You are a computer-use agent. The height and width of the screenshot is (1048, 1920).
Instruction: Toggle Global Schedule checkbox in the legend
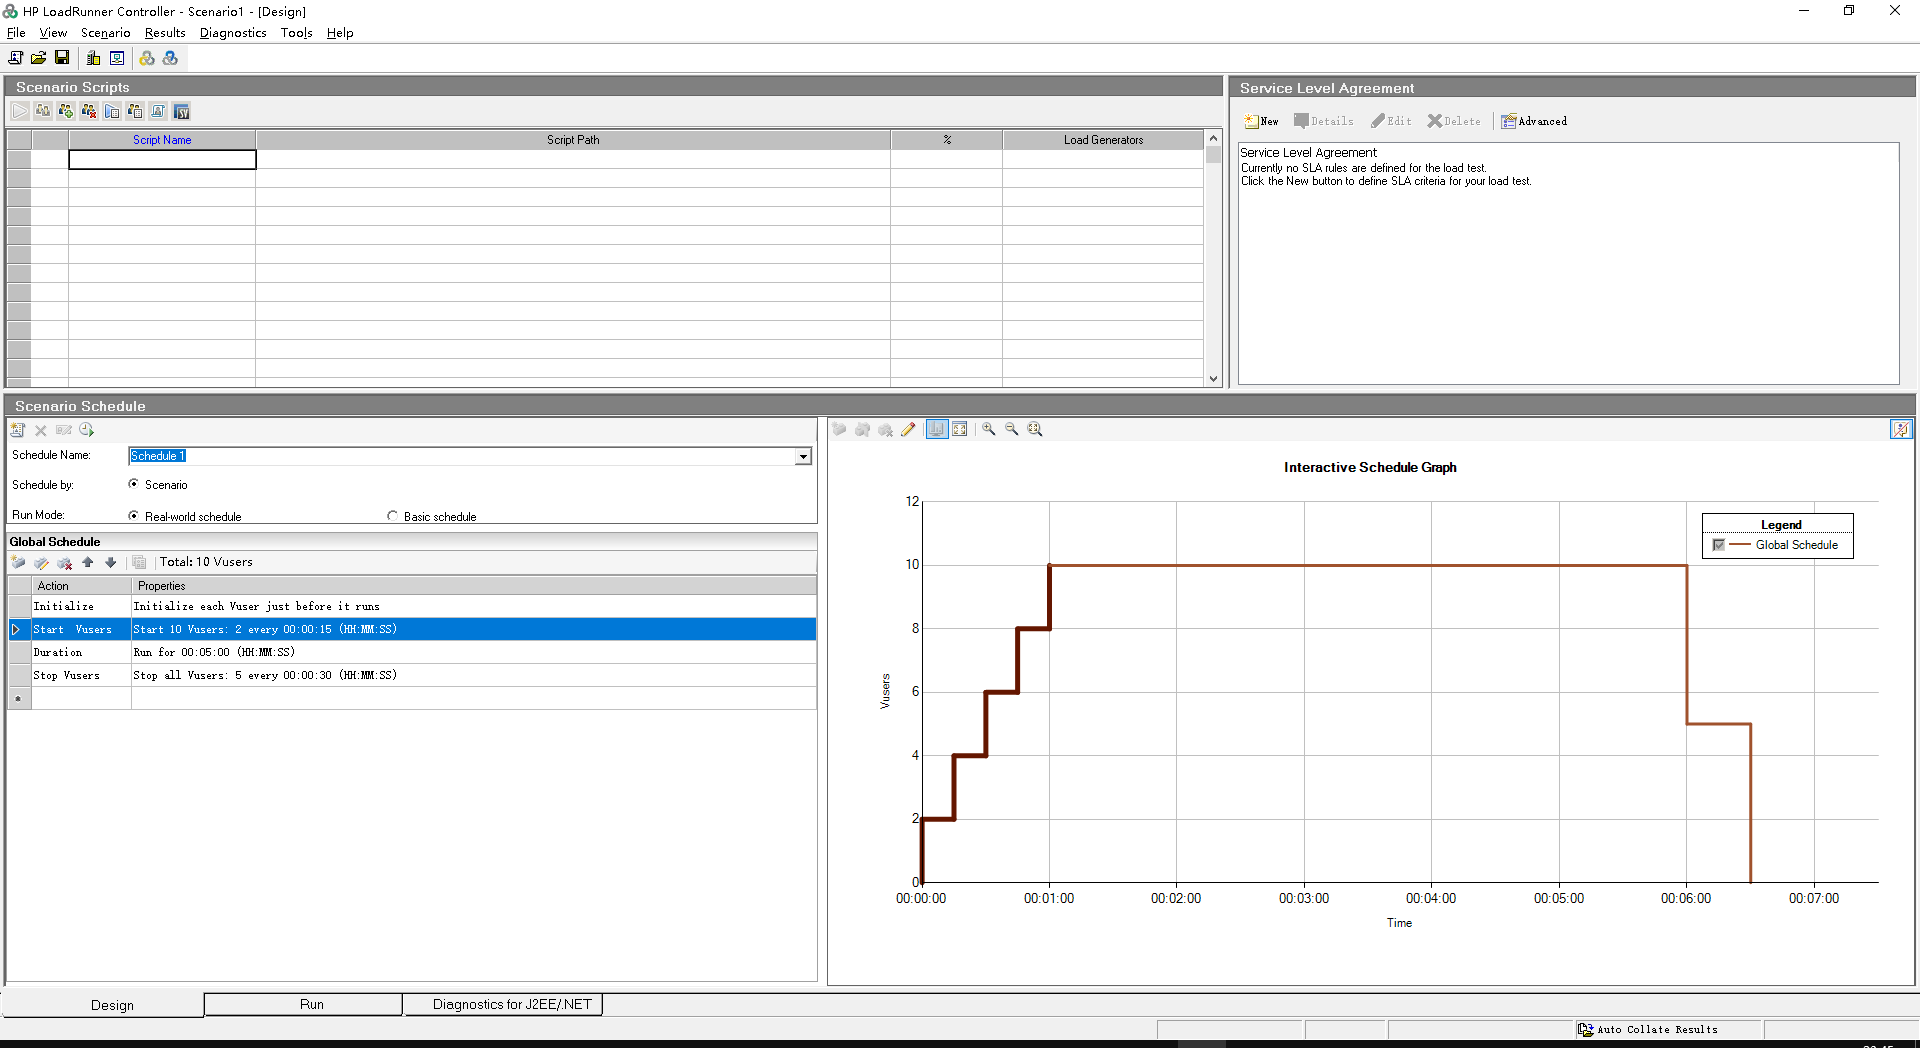click(1719, 545)
